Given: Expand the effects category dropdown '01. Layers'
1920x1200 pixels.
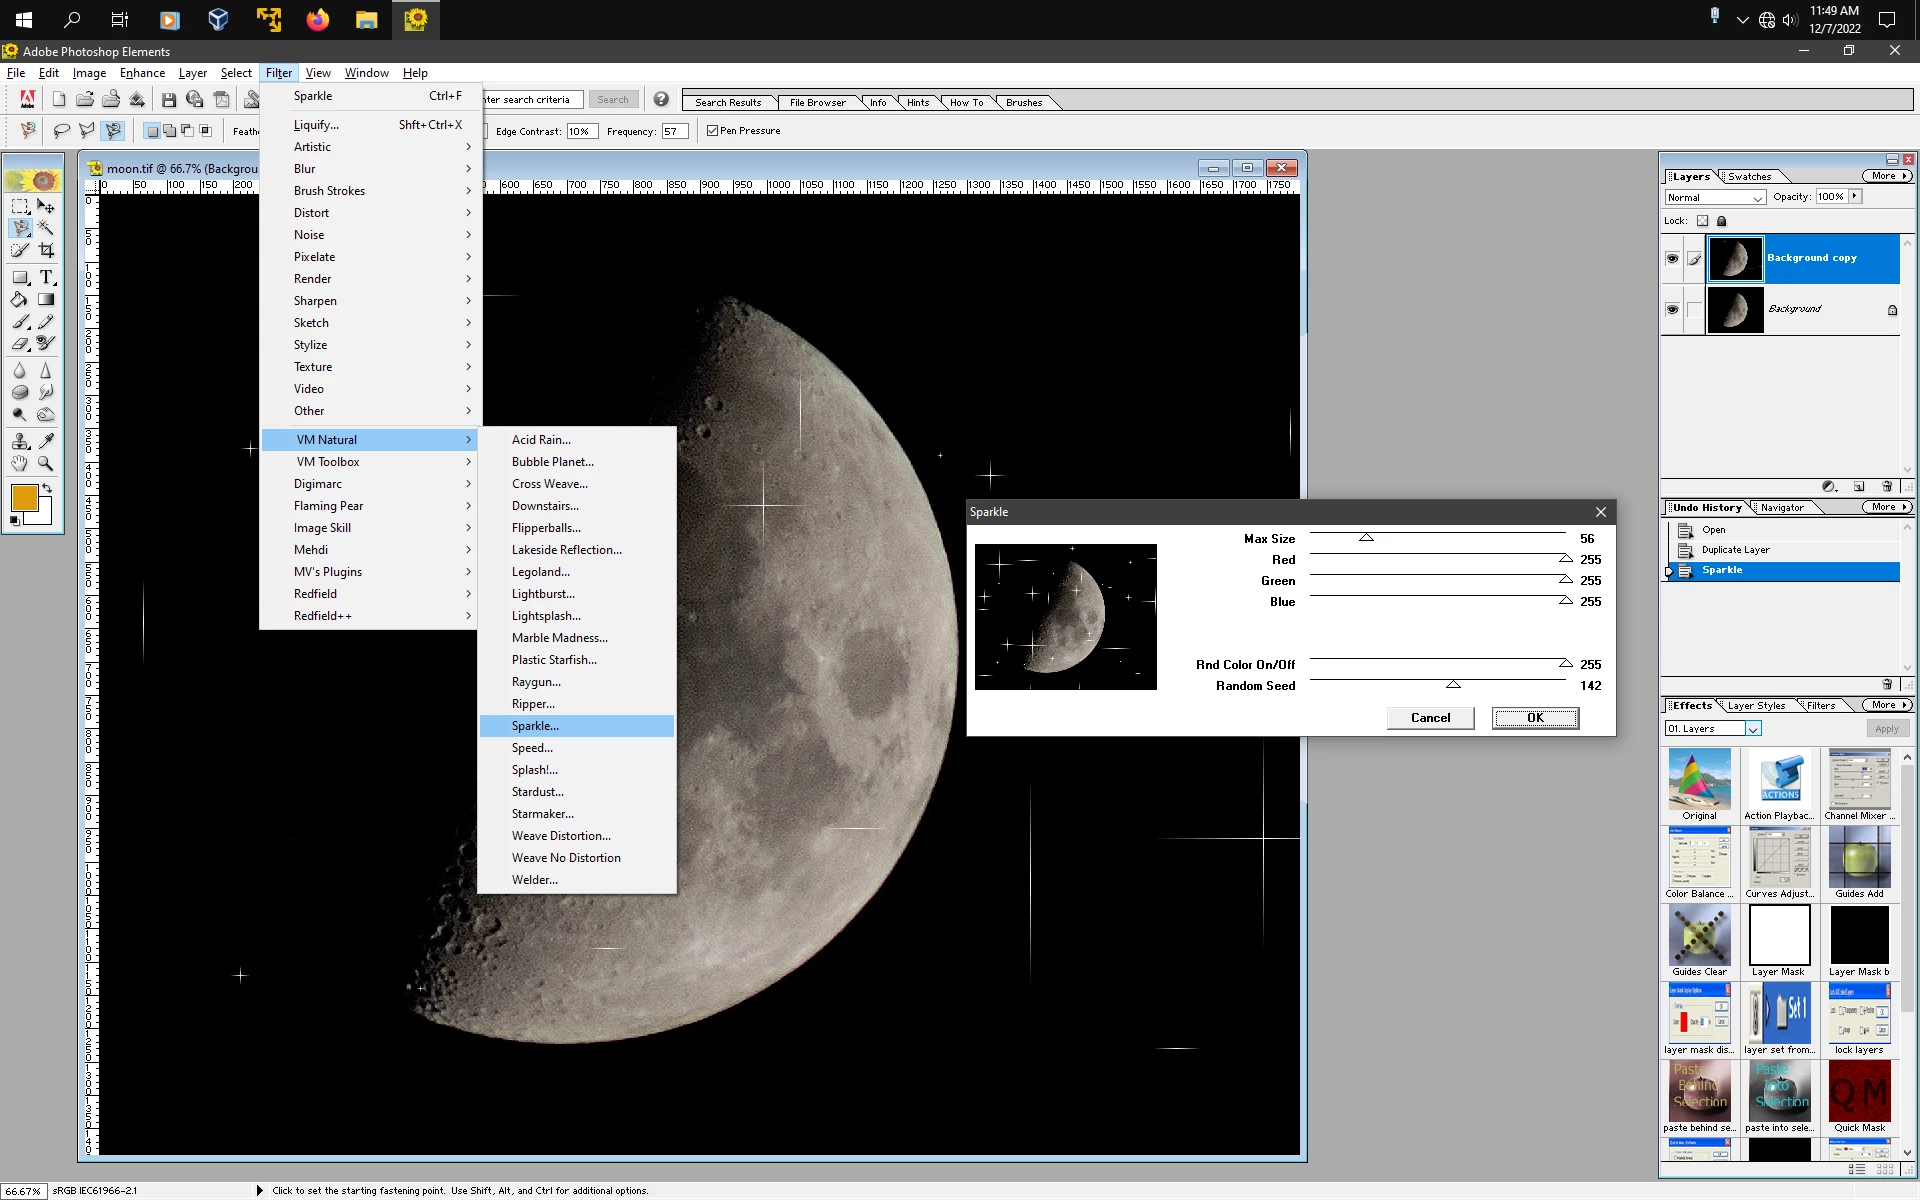Looking at the screenshot, I should [x=1753, y=729].
